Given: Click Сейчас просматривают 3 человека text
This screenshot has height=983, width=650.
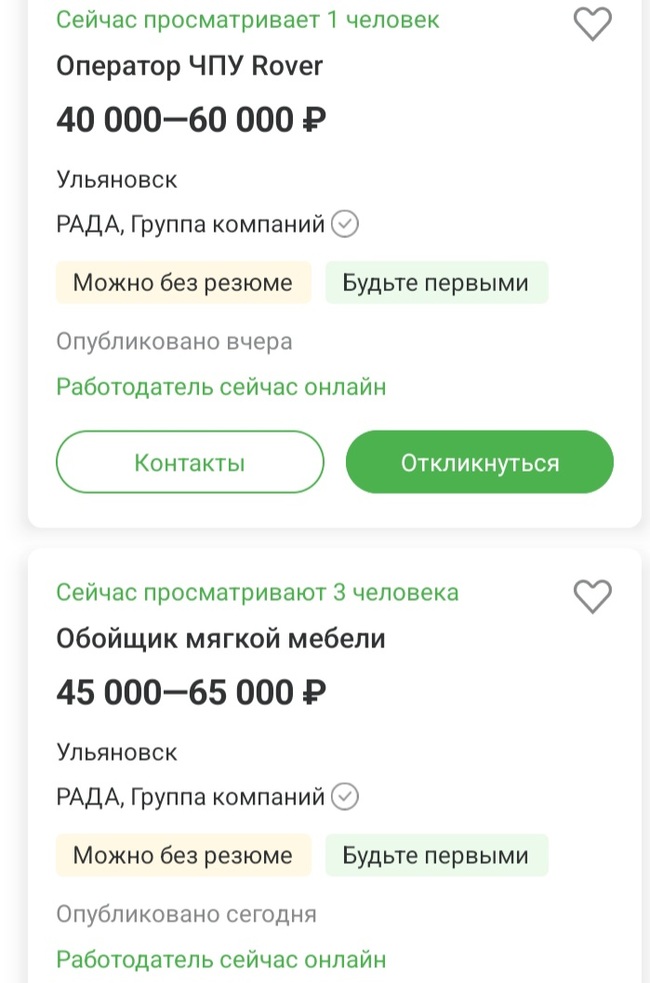Looking at the screenshot, I should point(257,592).
